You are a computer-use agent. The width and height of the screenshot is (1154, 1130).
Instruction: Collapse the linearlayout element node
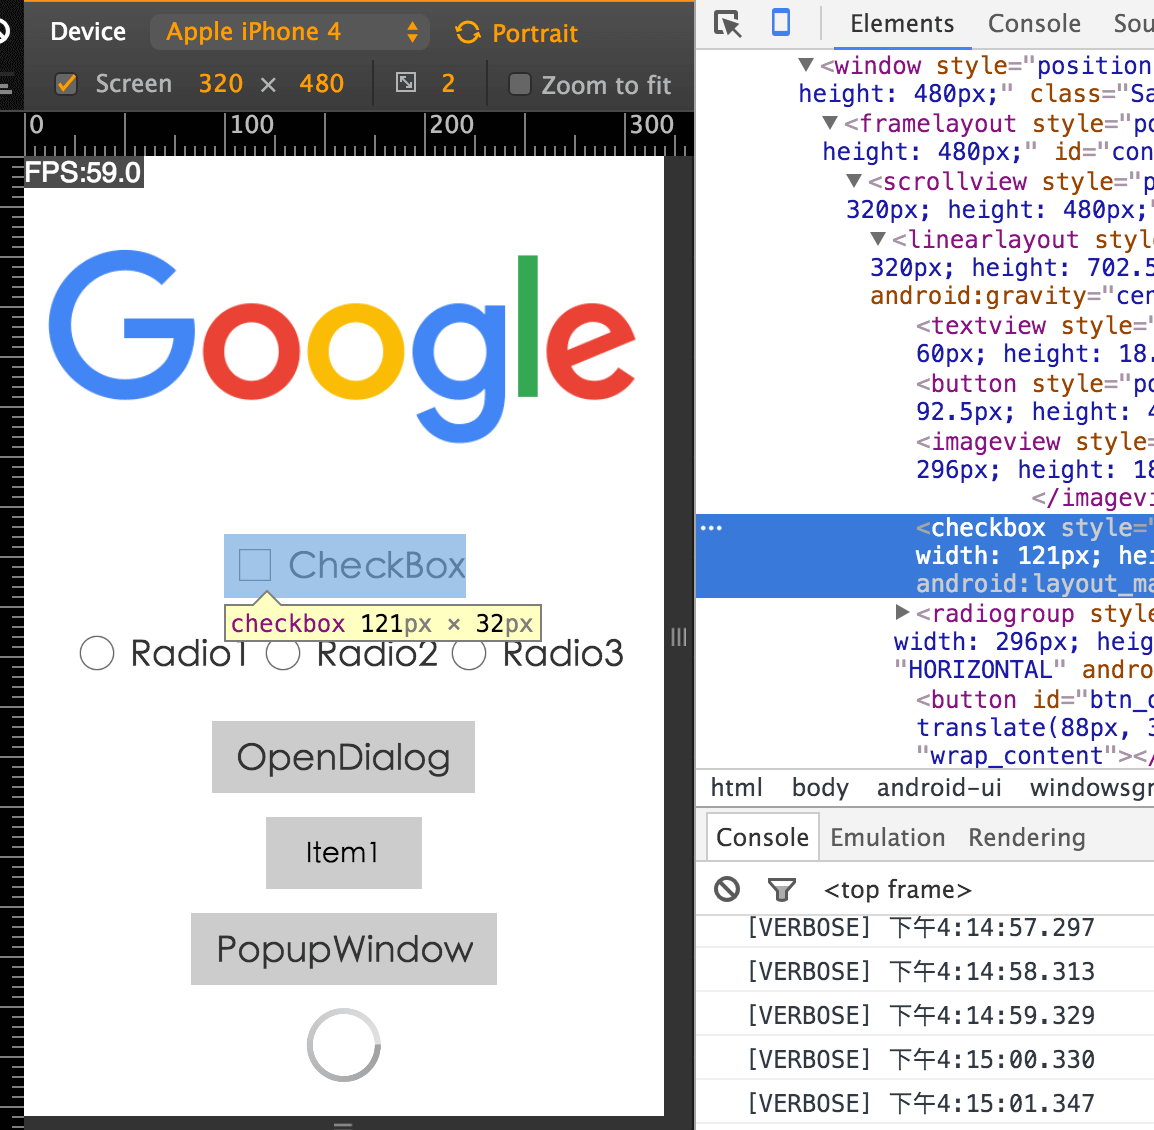click(x=878, y=238)
